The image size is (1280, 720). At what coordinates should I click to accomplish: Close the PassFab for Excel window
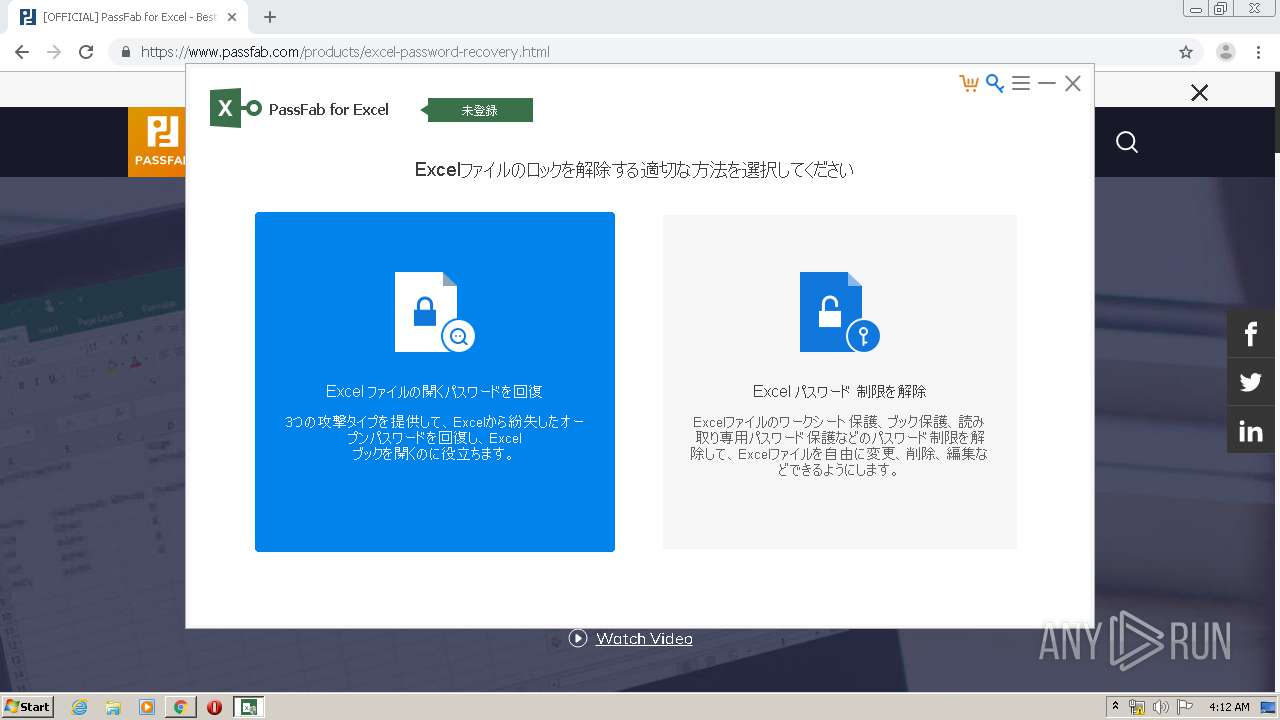tap(1072, 83)
